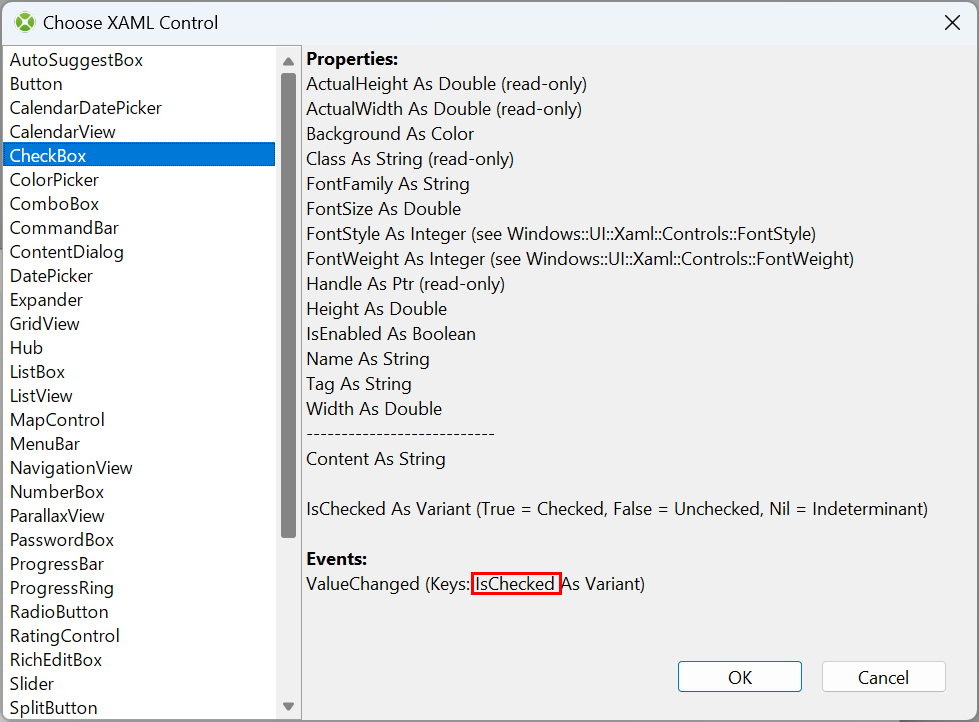Click the Xojo app icon in title bar
The height and width of the screenshot is (722, 979).
pos(25,22)
